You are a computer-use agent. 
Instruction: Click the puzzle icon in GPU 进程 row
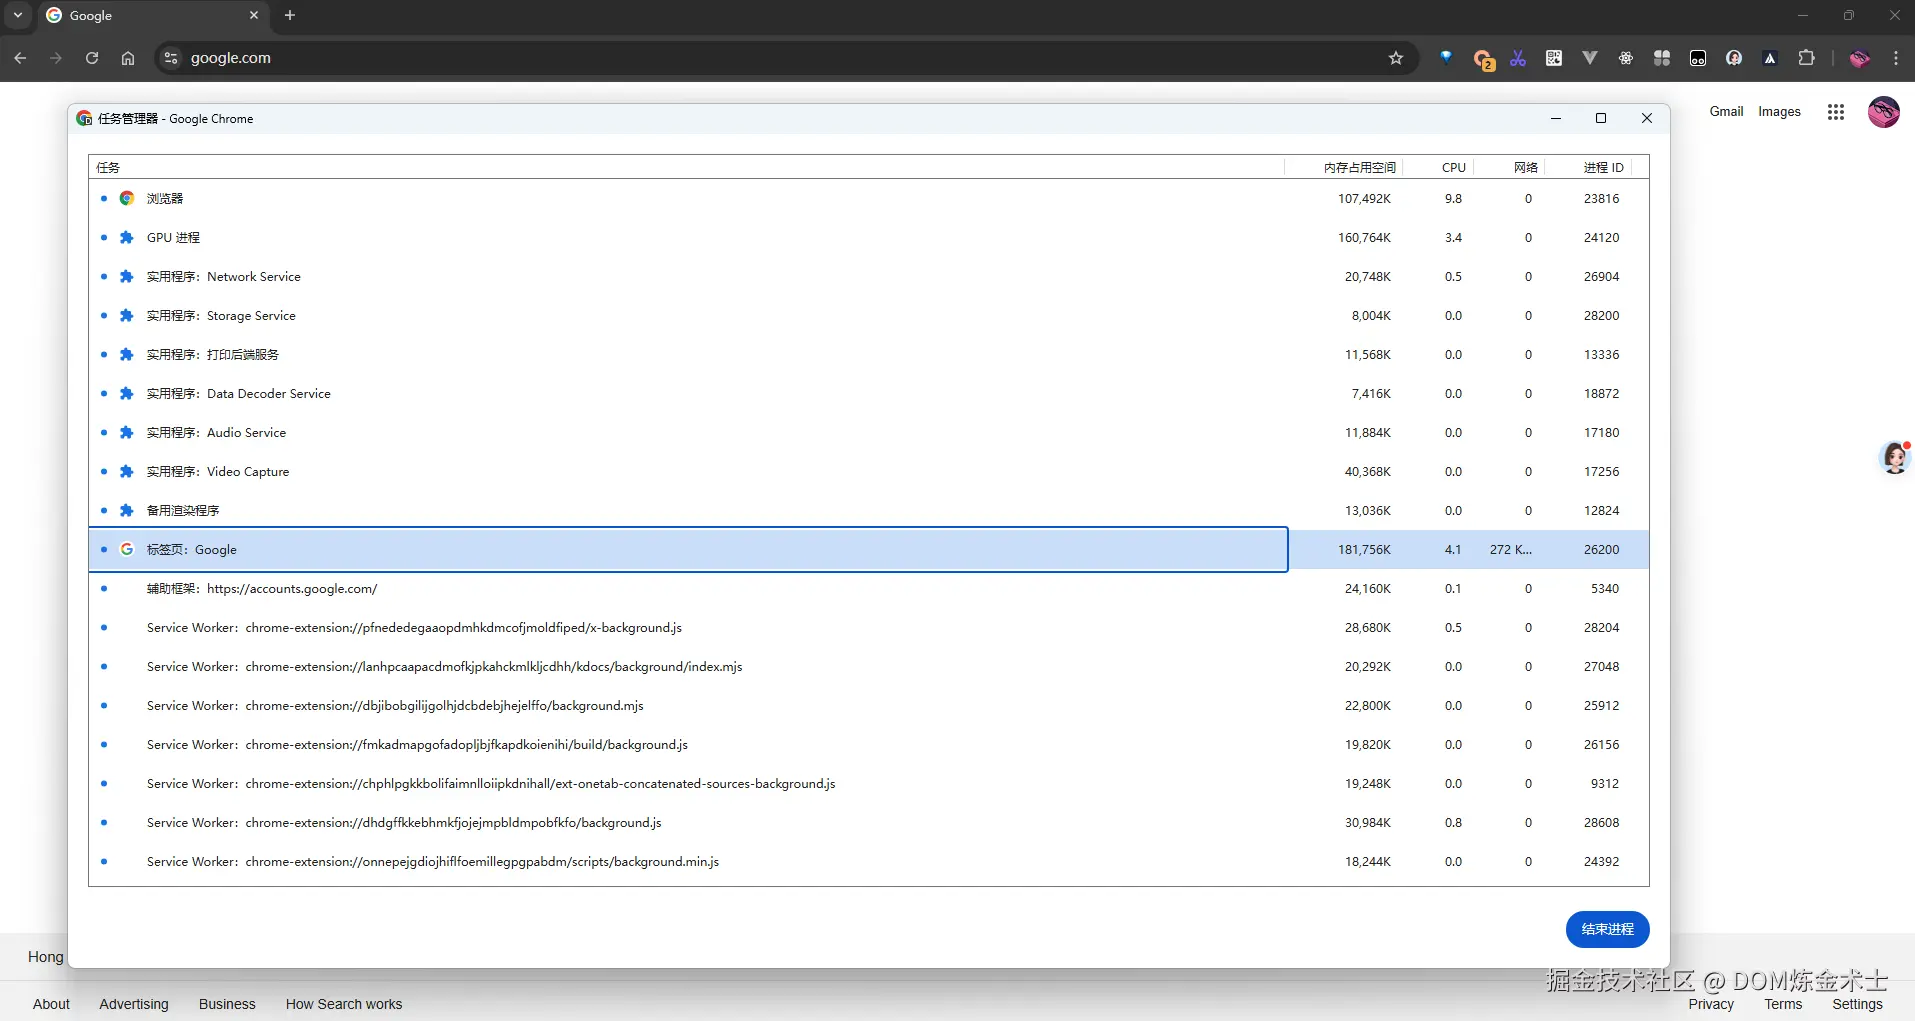[x=127, y=237]
